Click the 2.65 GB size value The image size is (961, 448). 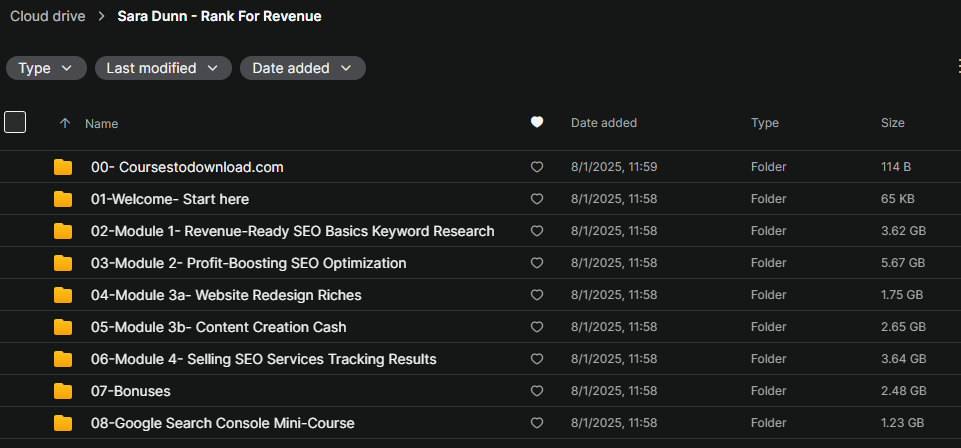[903, 327]
